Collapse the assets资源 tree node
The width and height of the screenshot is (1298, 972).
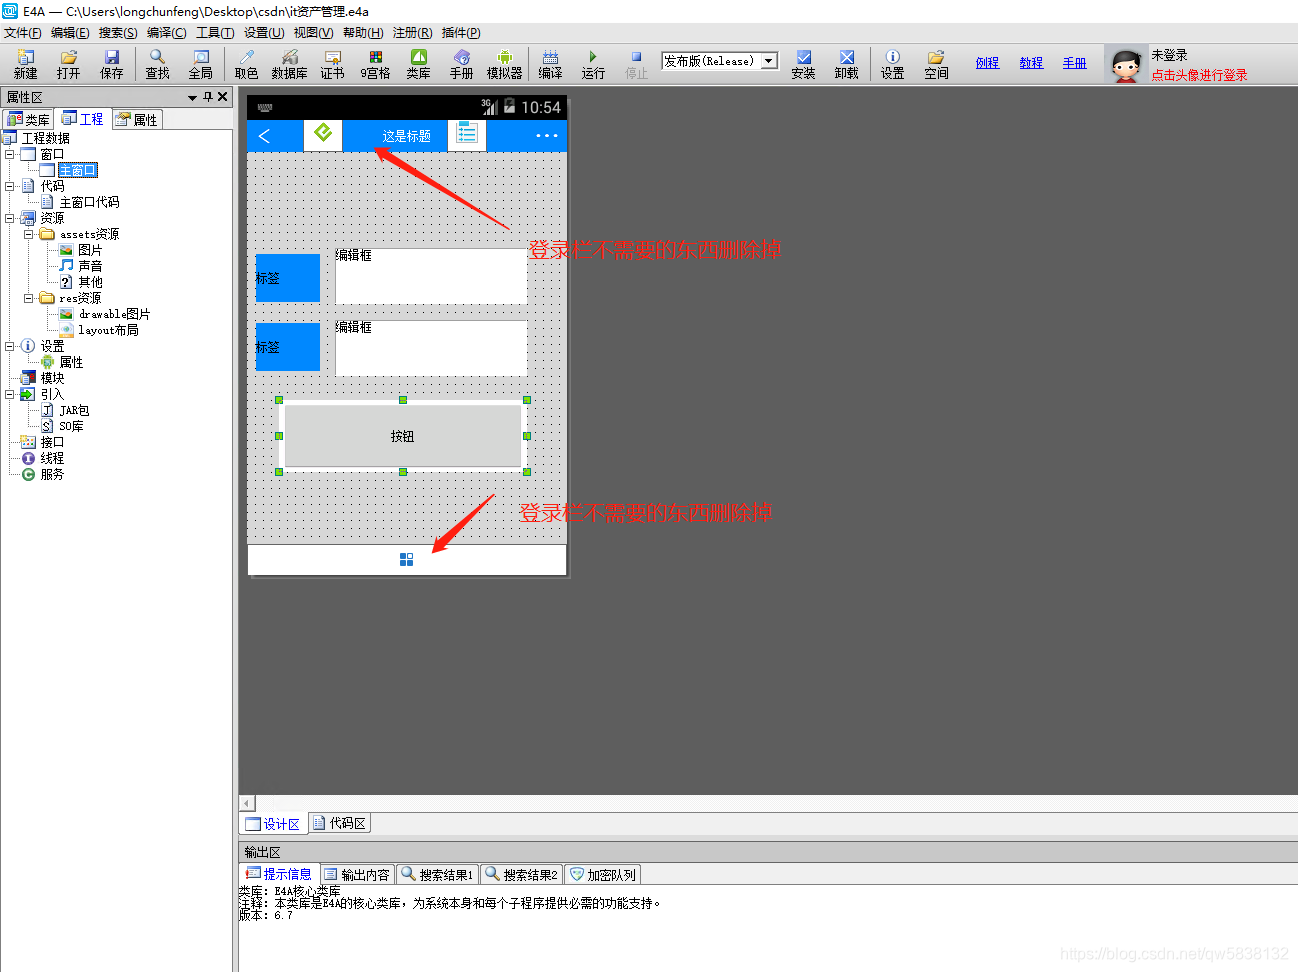[28, 234]
